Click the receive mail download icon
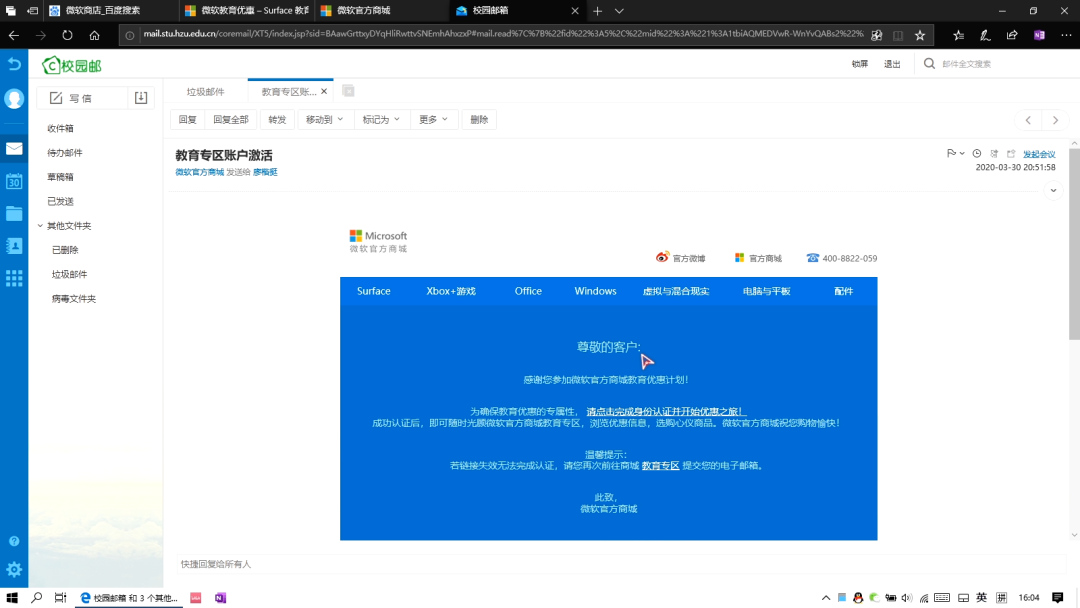The width and height of the screenshot is (1080, 608). (141, 98)
